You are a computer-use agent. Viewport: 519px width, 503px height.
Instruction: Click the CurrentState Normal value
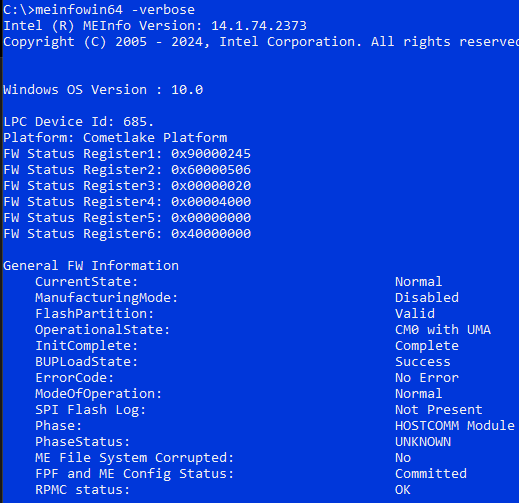click(x=419, y=282)
